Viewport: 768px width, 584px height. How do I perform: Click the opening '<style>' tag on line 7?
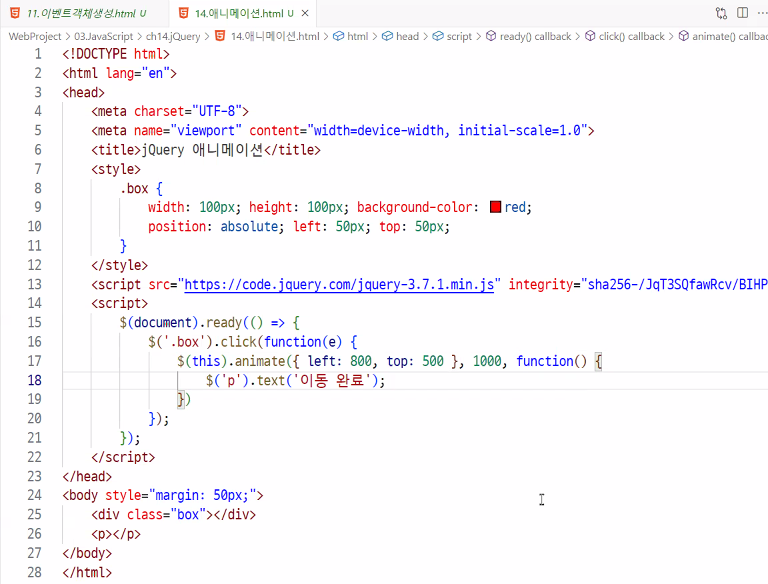[116, 169]
